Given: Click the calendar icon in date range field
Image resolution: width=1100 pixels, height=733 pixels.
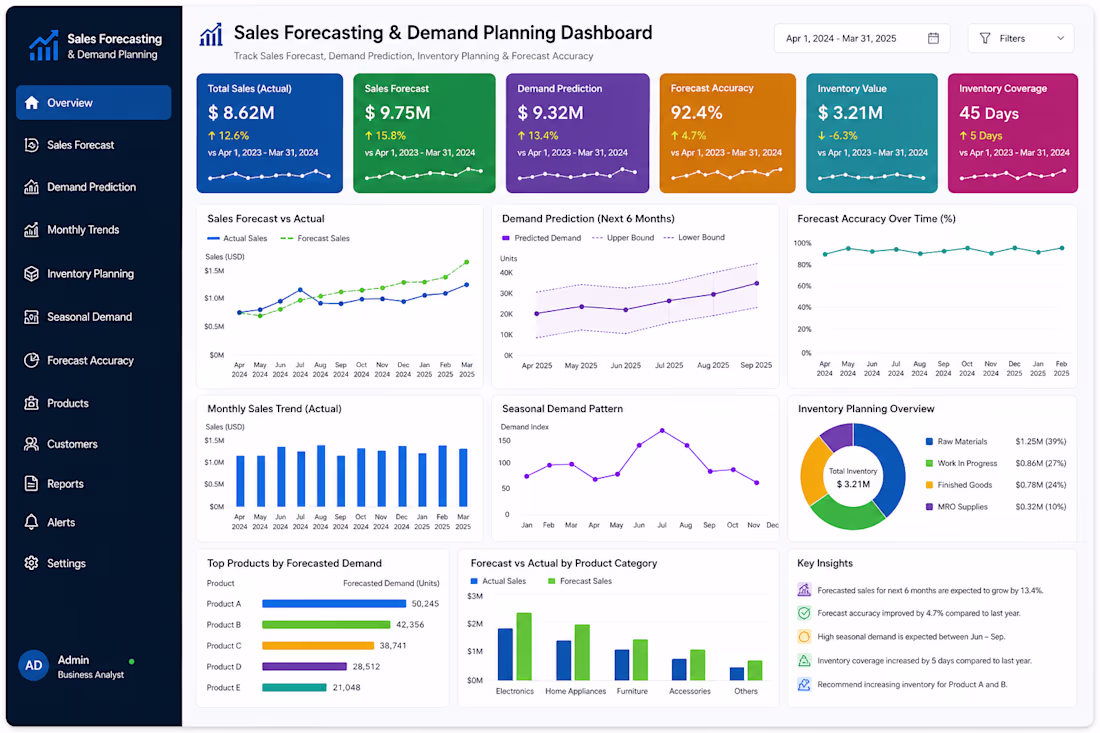Looking at the screenshot, I should point(933,39).
